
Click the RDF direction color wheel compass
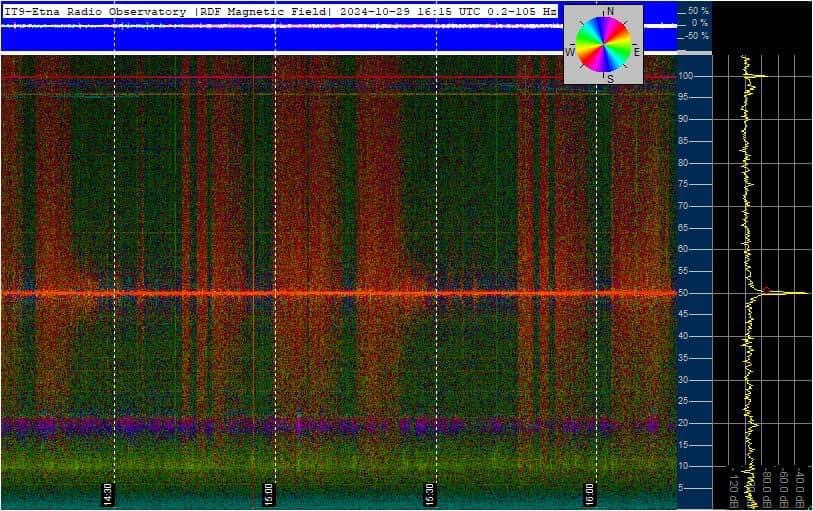(604, 45)
